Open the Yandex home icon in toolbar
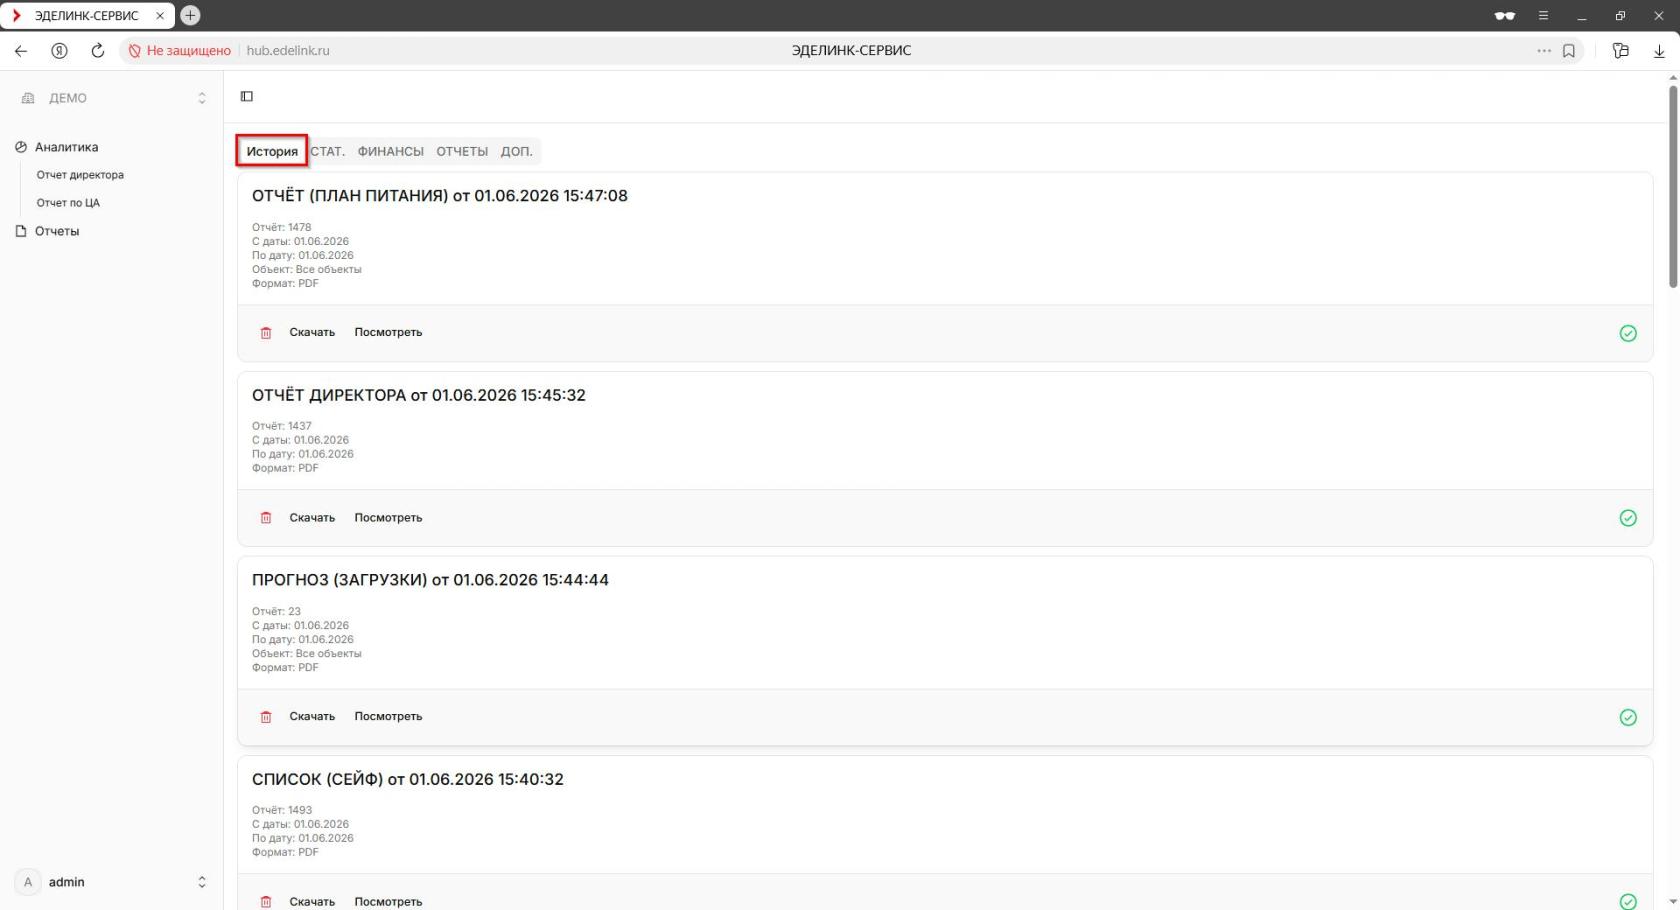1680x910 pixels. 59,50
